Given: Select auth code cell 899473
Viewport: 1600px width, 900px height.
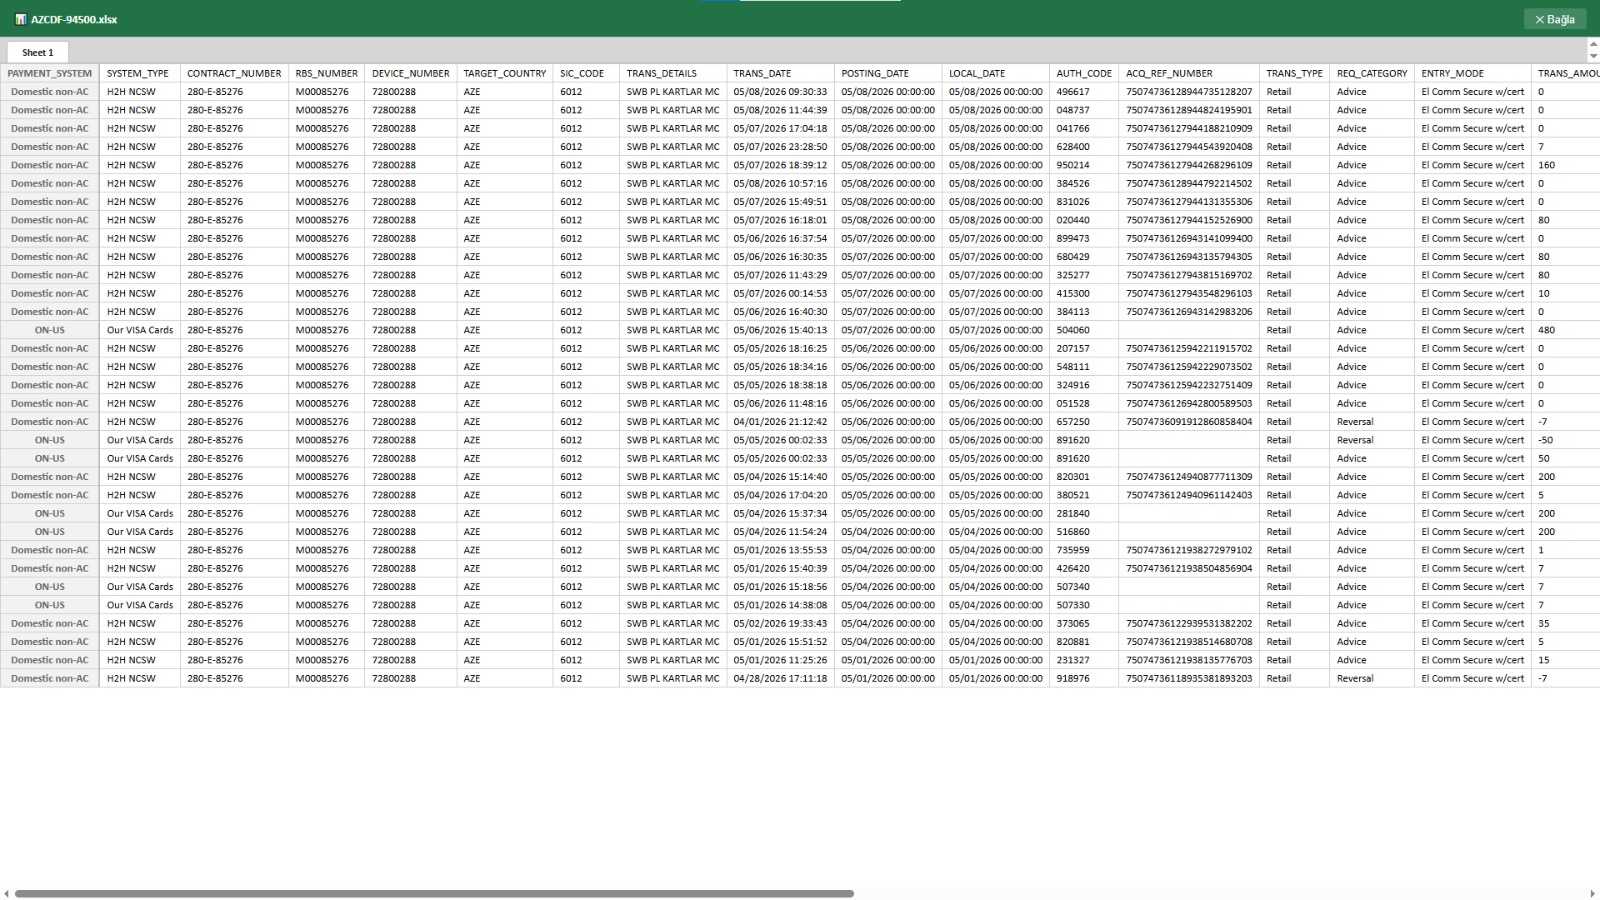Looking at the screenshot, I should 1084,238.
